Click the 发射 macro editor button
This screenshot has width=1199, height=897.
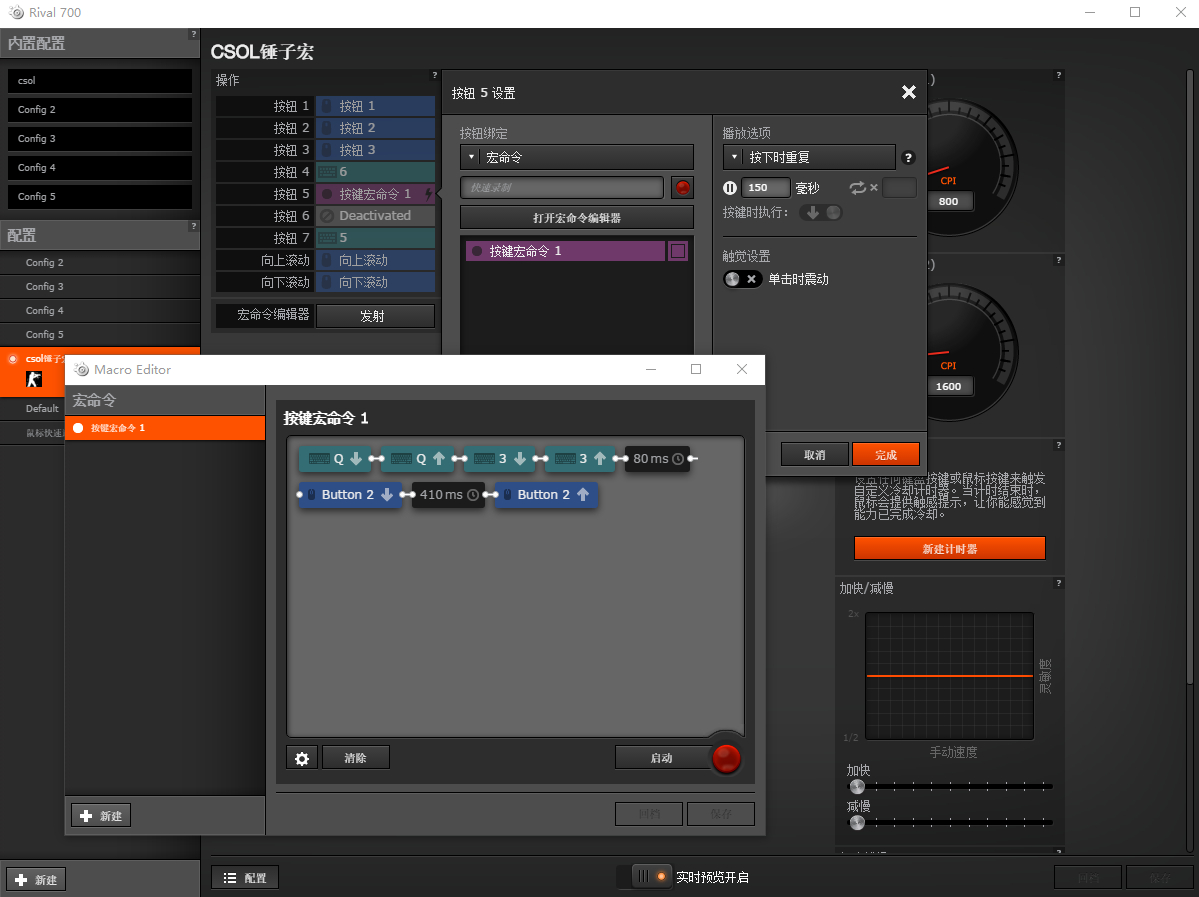375,316
